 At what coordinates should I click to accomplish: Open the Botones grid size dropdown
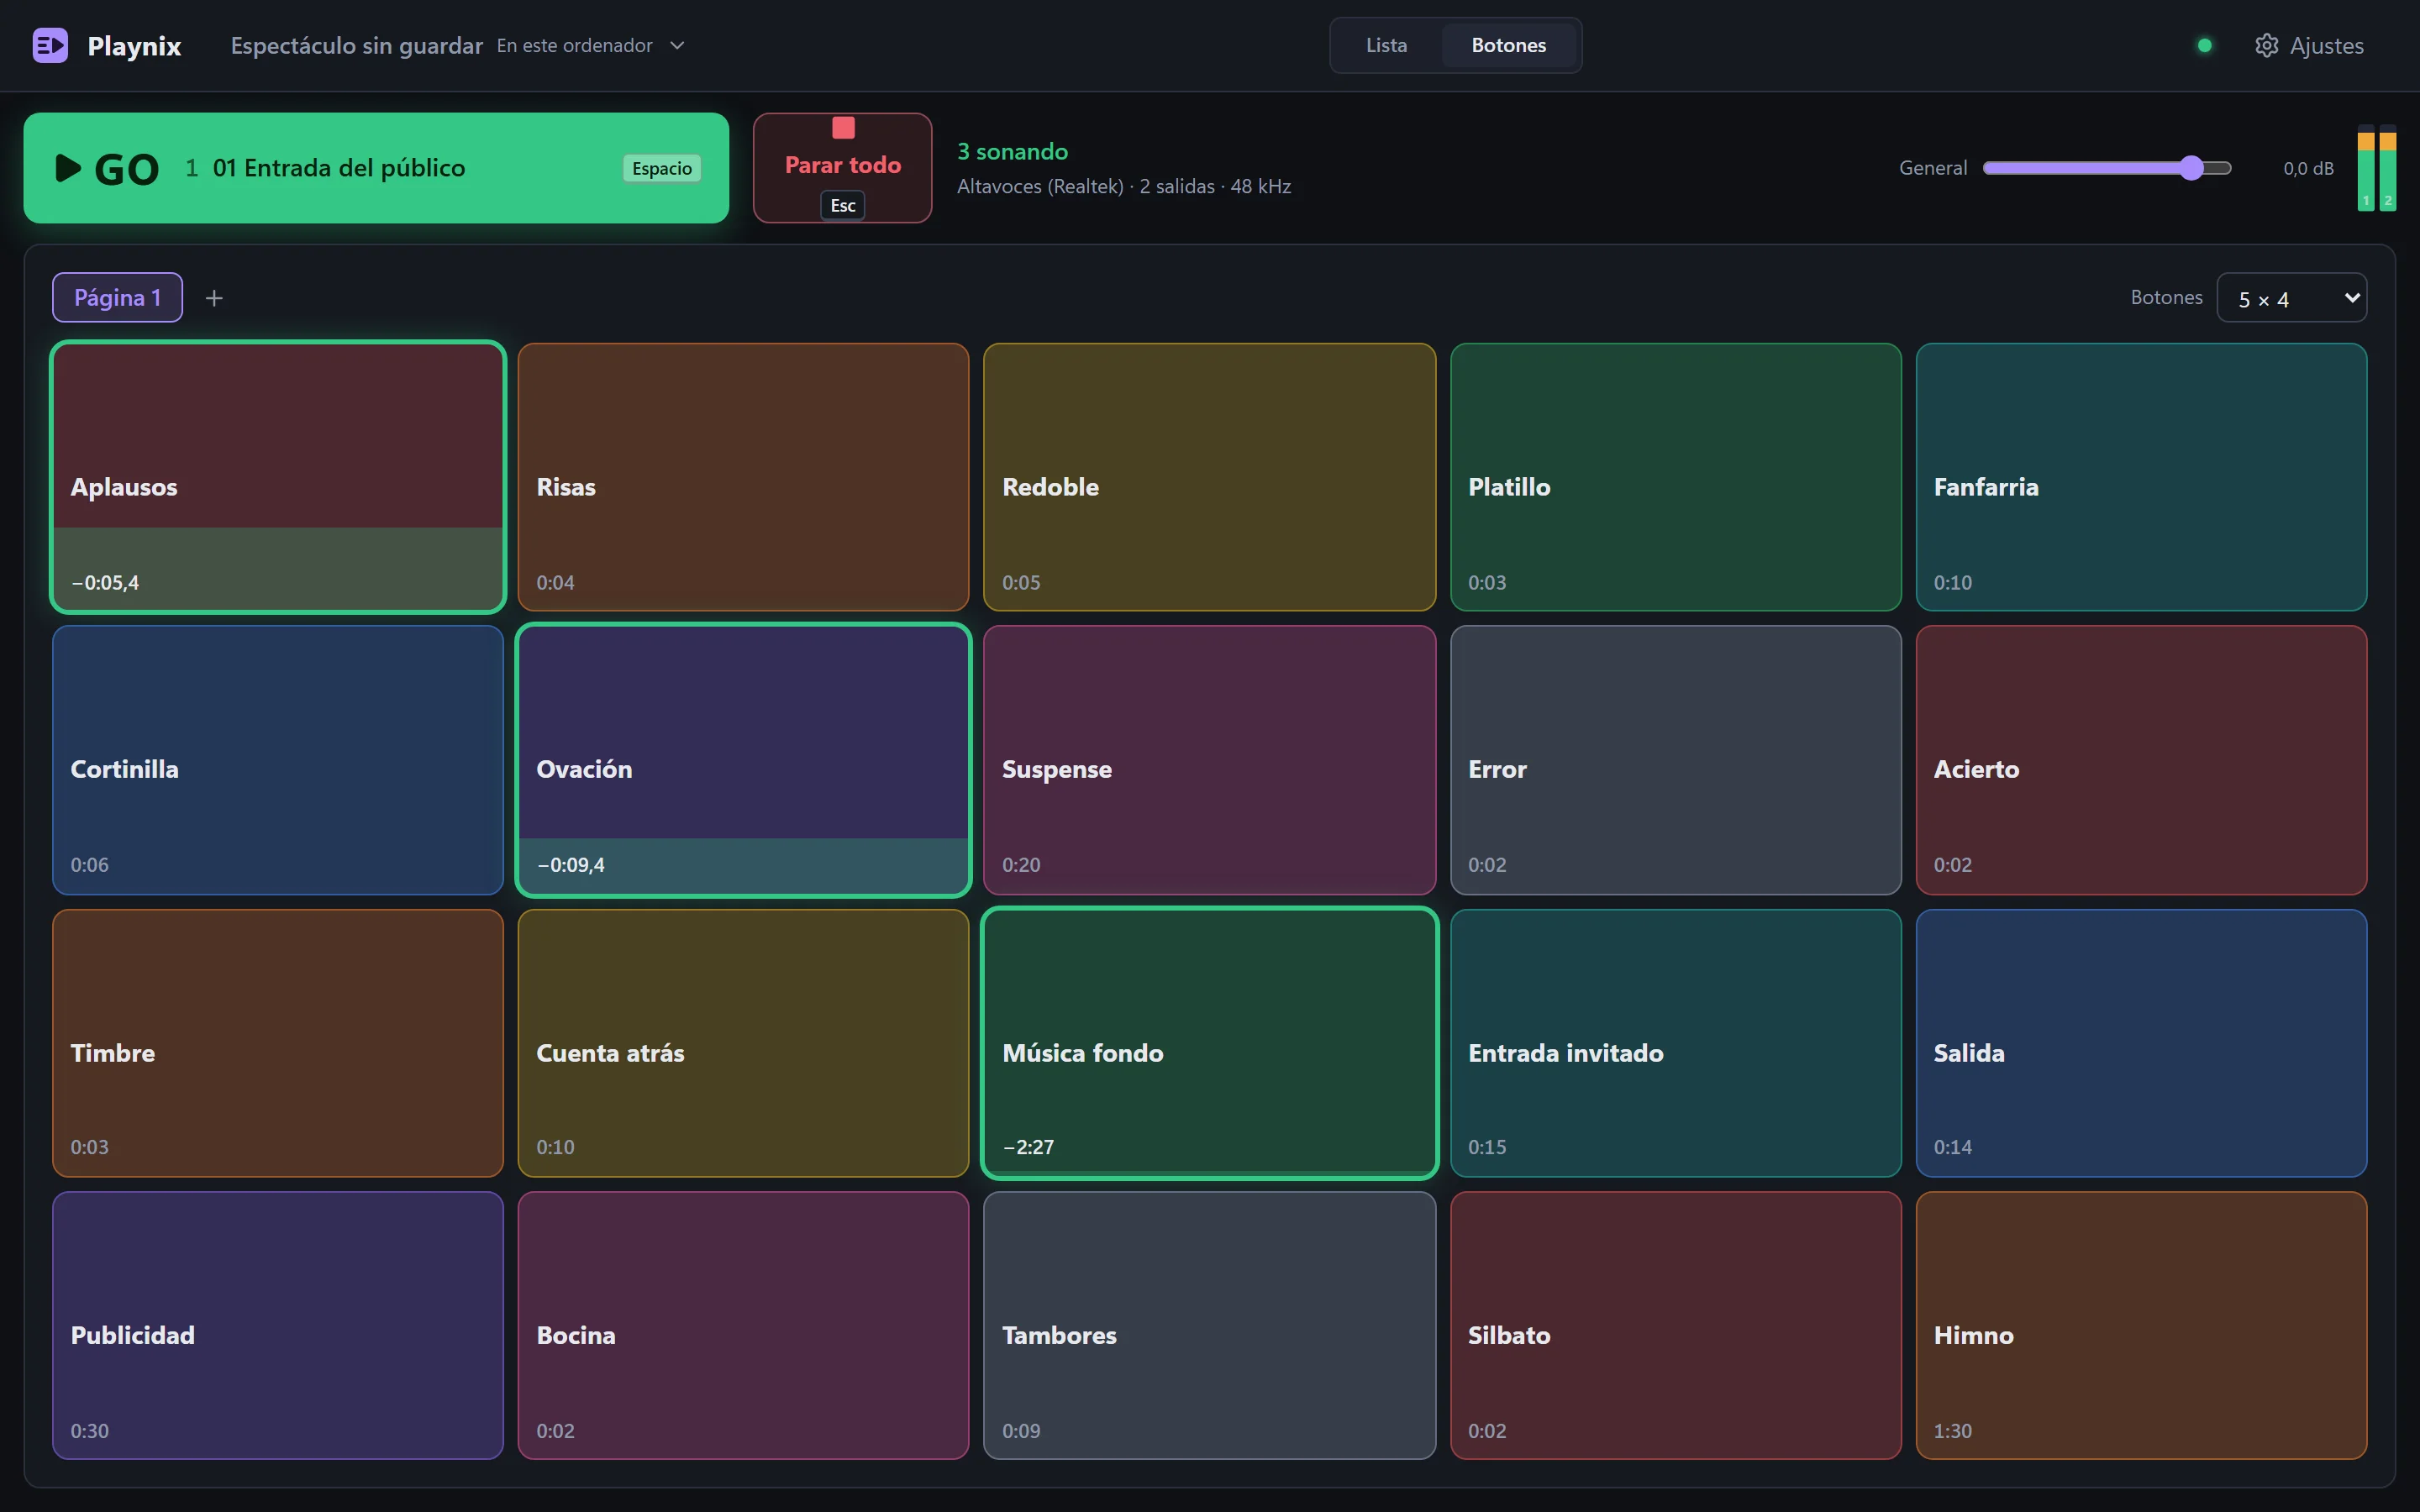click(2291, 298)
